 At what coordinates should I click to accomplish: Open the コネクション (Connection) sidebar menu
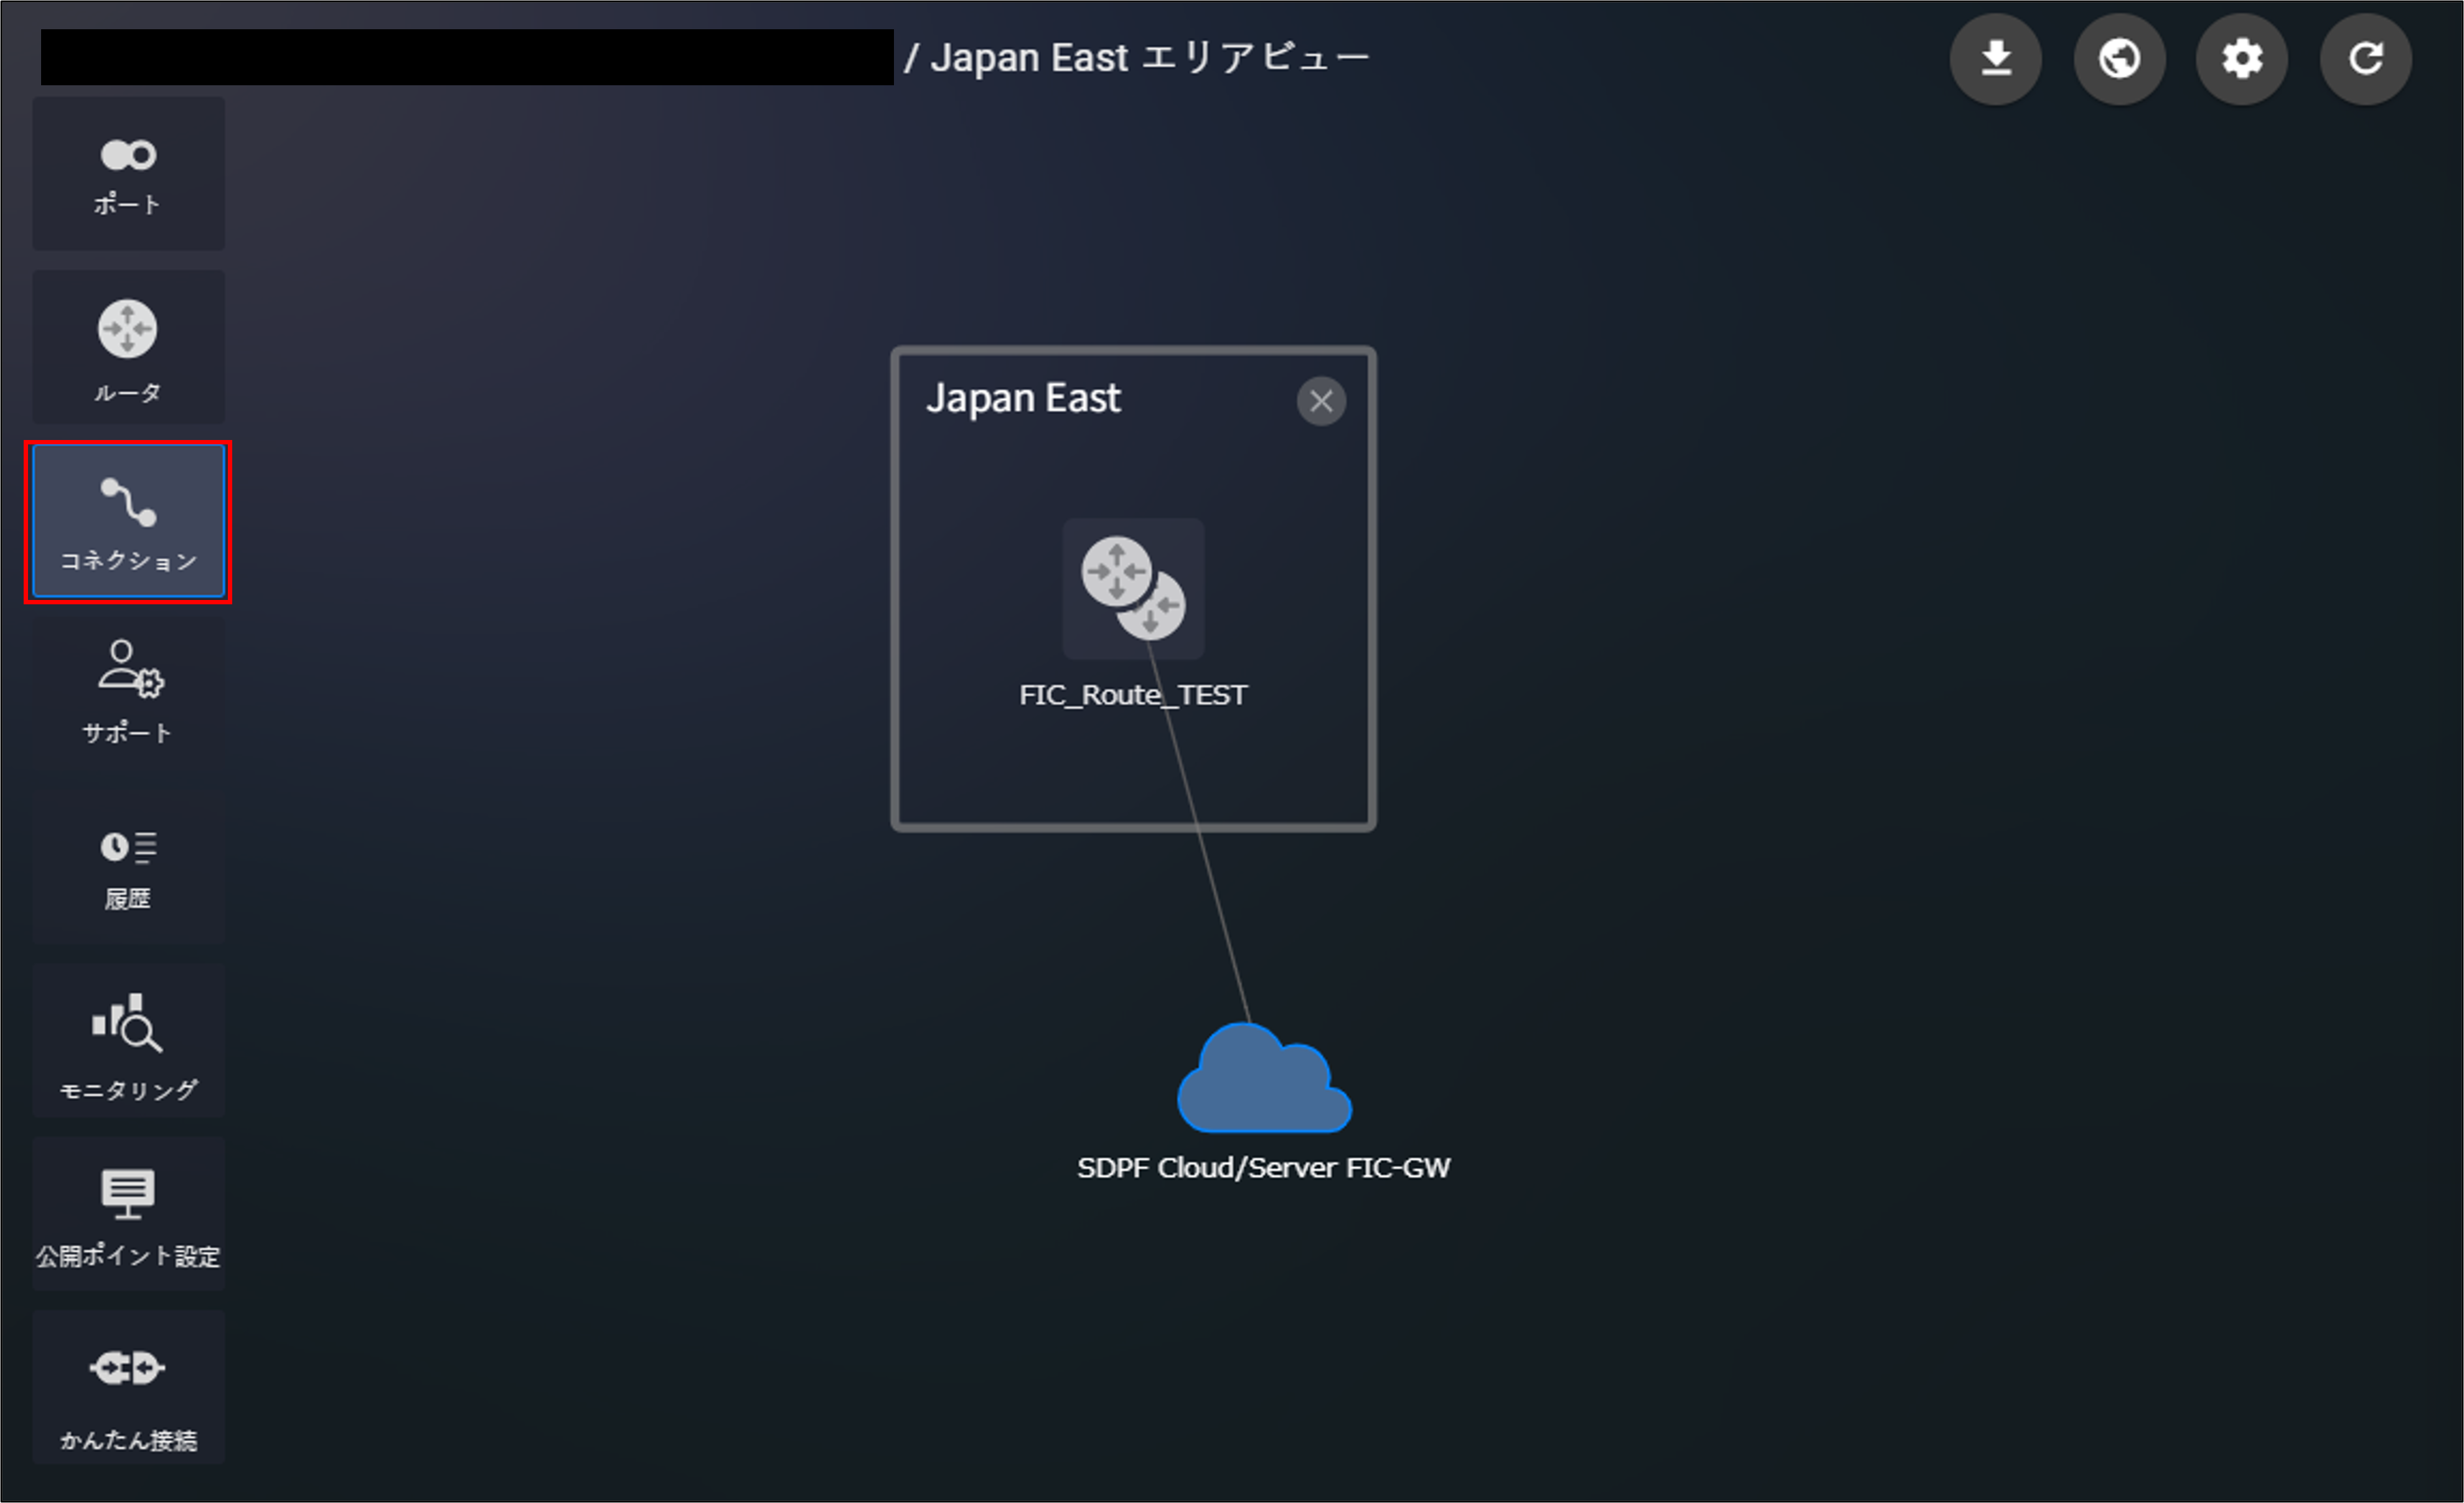tap(128, 521)
